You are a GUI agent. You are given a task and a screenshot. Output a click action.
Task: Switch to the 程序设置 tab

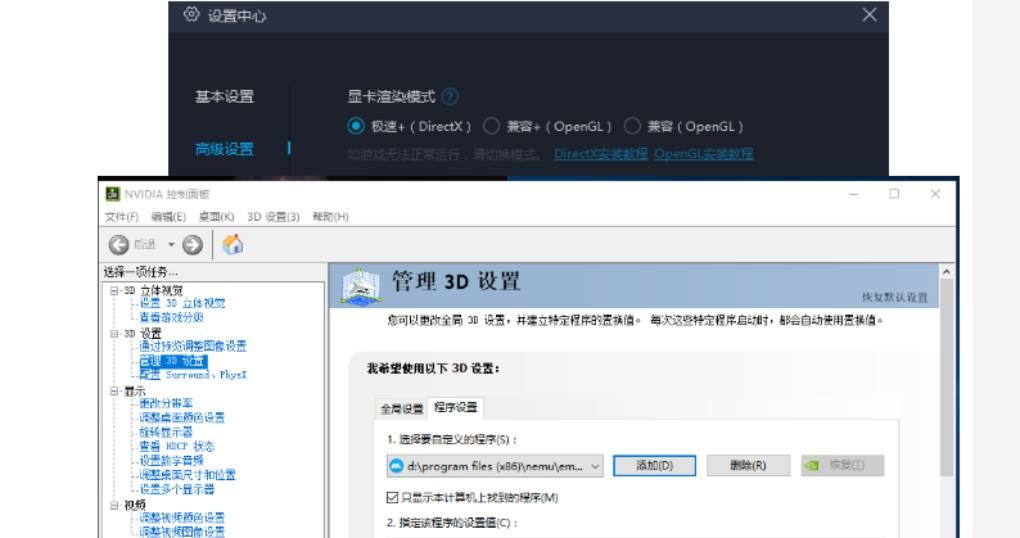[x=455, y=407]
